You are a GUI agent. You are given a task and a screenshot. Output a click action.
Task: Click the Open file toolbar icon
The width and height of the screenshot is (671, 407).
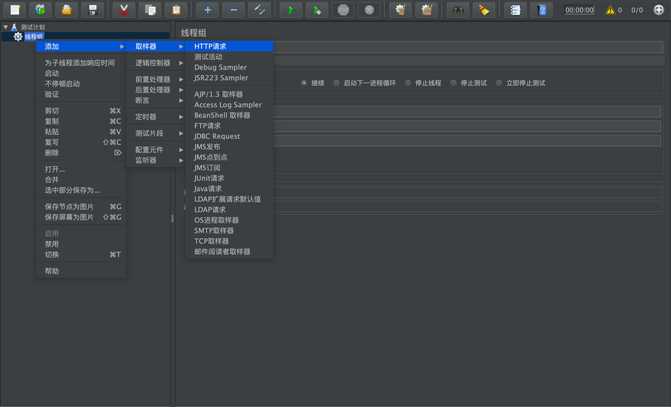pos(67,10)
